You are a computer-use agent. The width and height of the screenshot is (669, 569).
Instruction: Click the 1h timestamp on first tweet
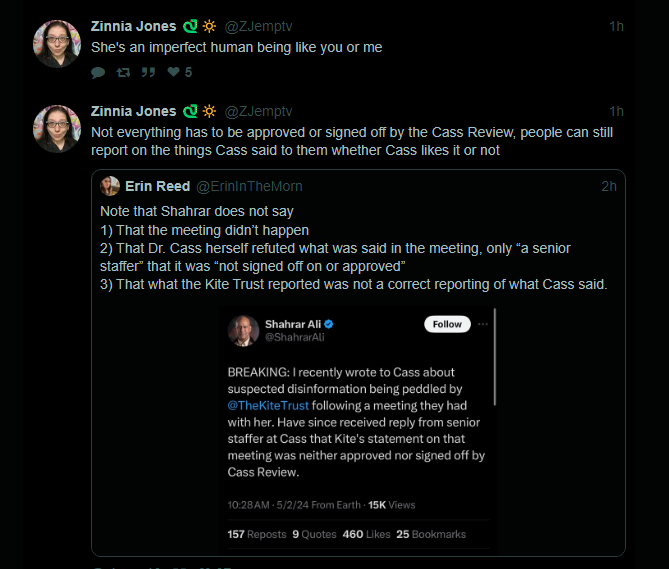coord(616,26)
